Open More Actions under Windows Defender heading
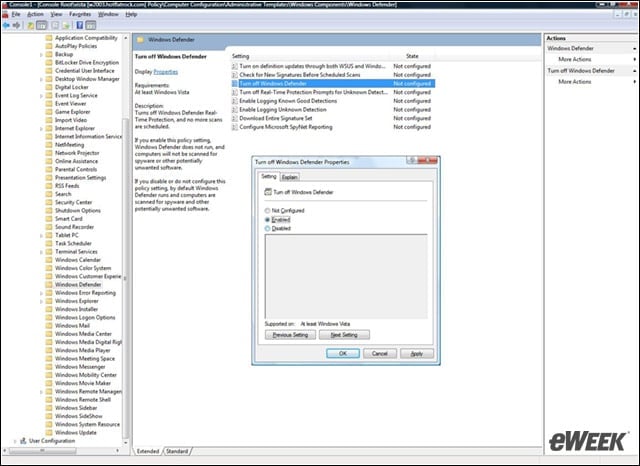 pyautogui.click(x=575, y=59)
